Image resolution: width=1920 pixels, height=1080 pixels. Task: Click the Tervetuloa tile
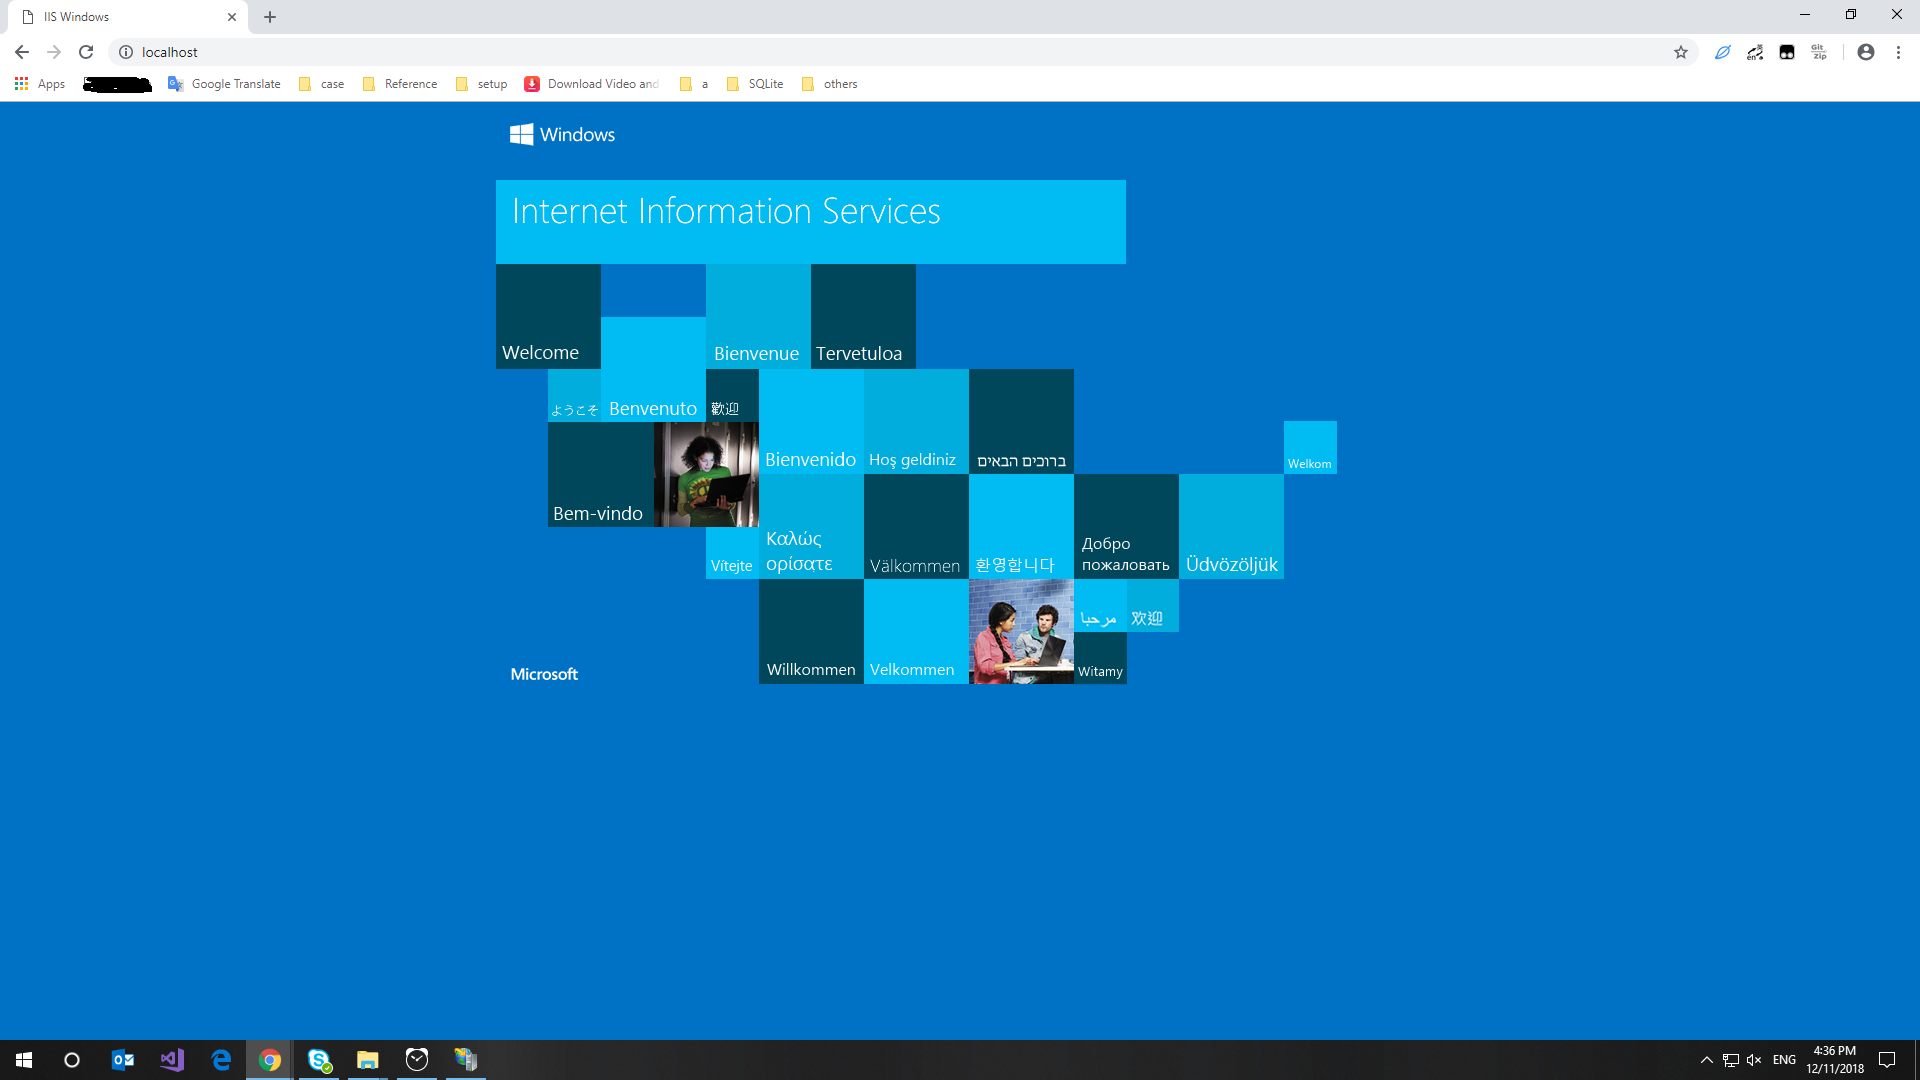pos(863,316)
